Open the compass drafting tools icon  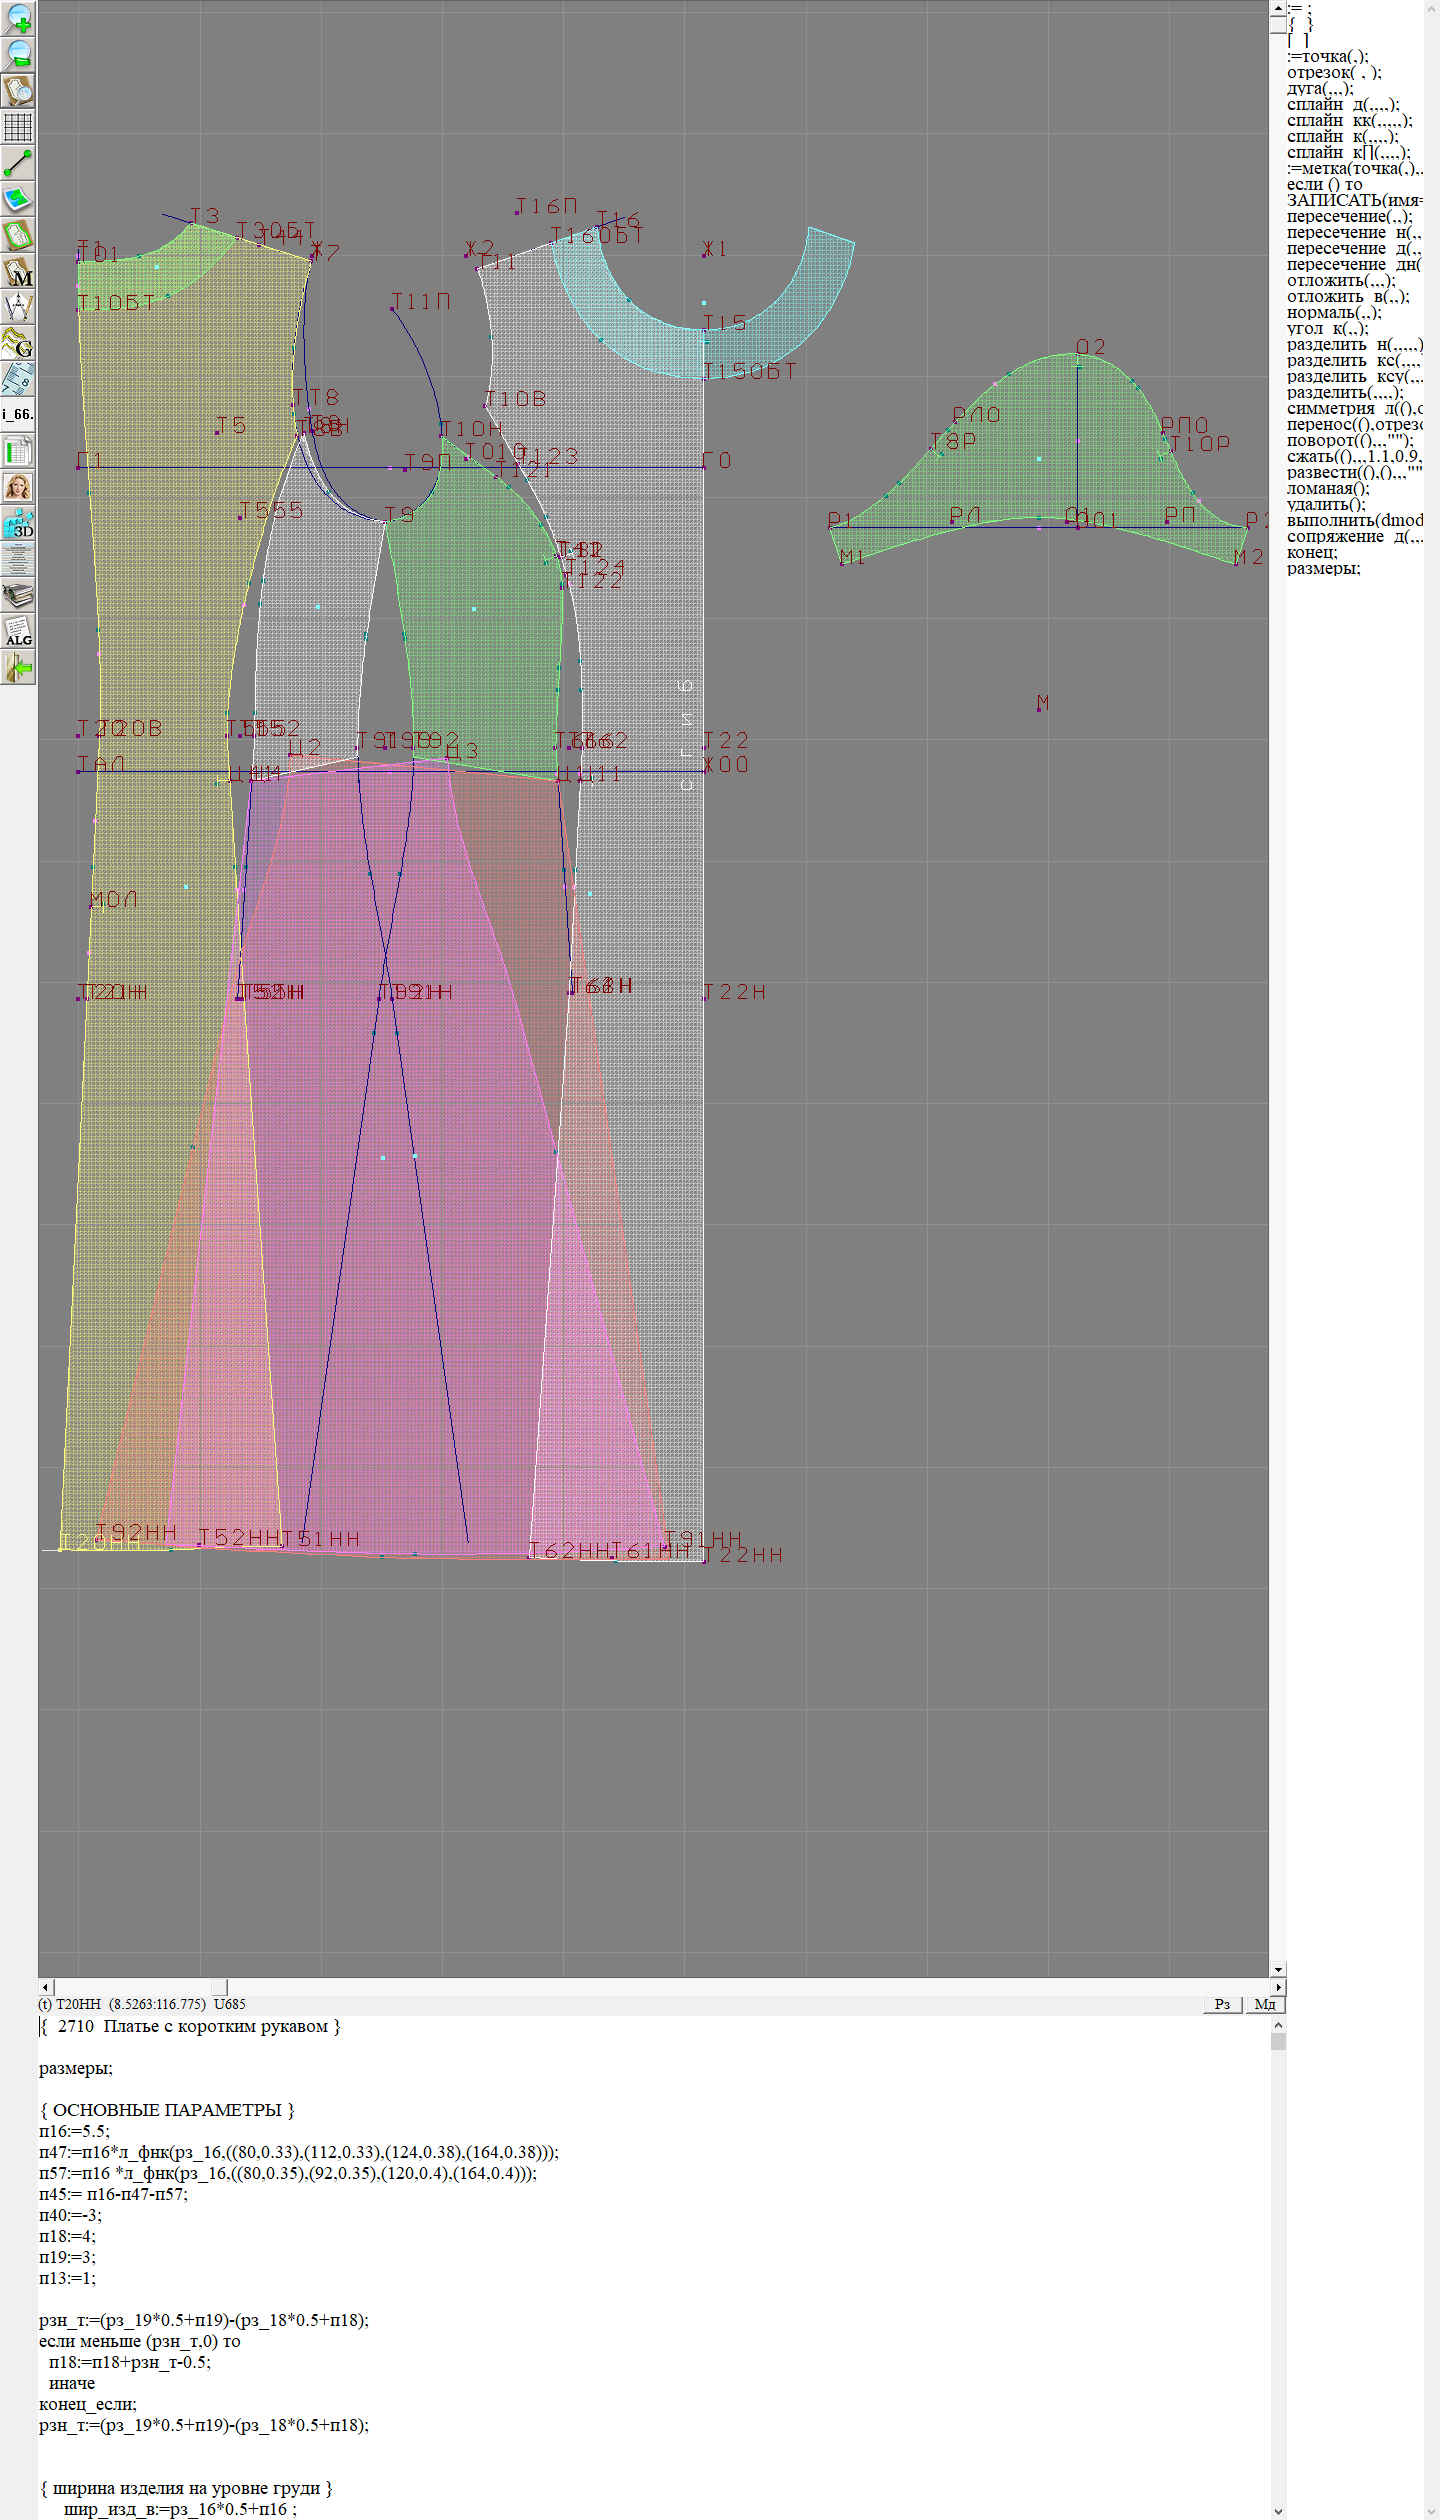tap(18, 307)
